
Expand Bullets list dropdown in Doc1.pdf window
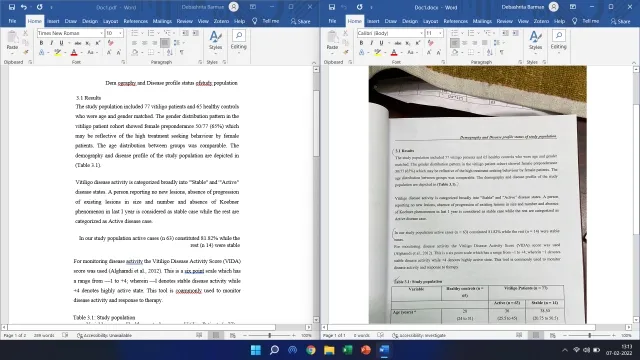(x=141, y=33)
